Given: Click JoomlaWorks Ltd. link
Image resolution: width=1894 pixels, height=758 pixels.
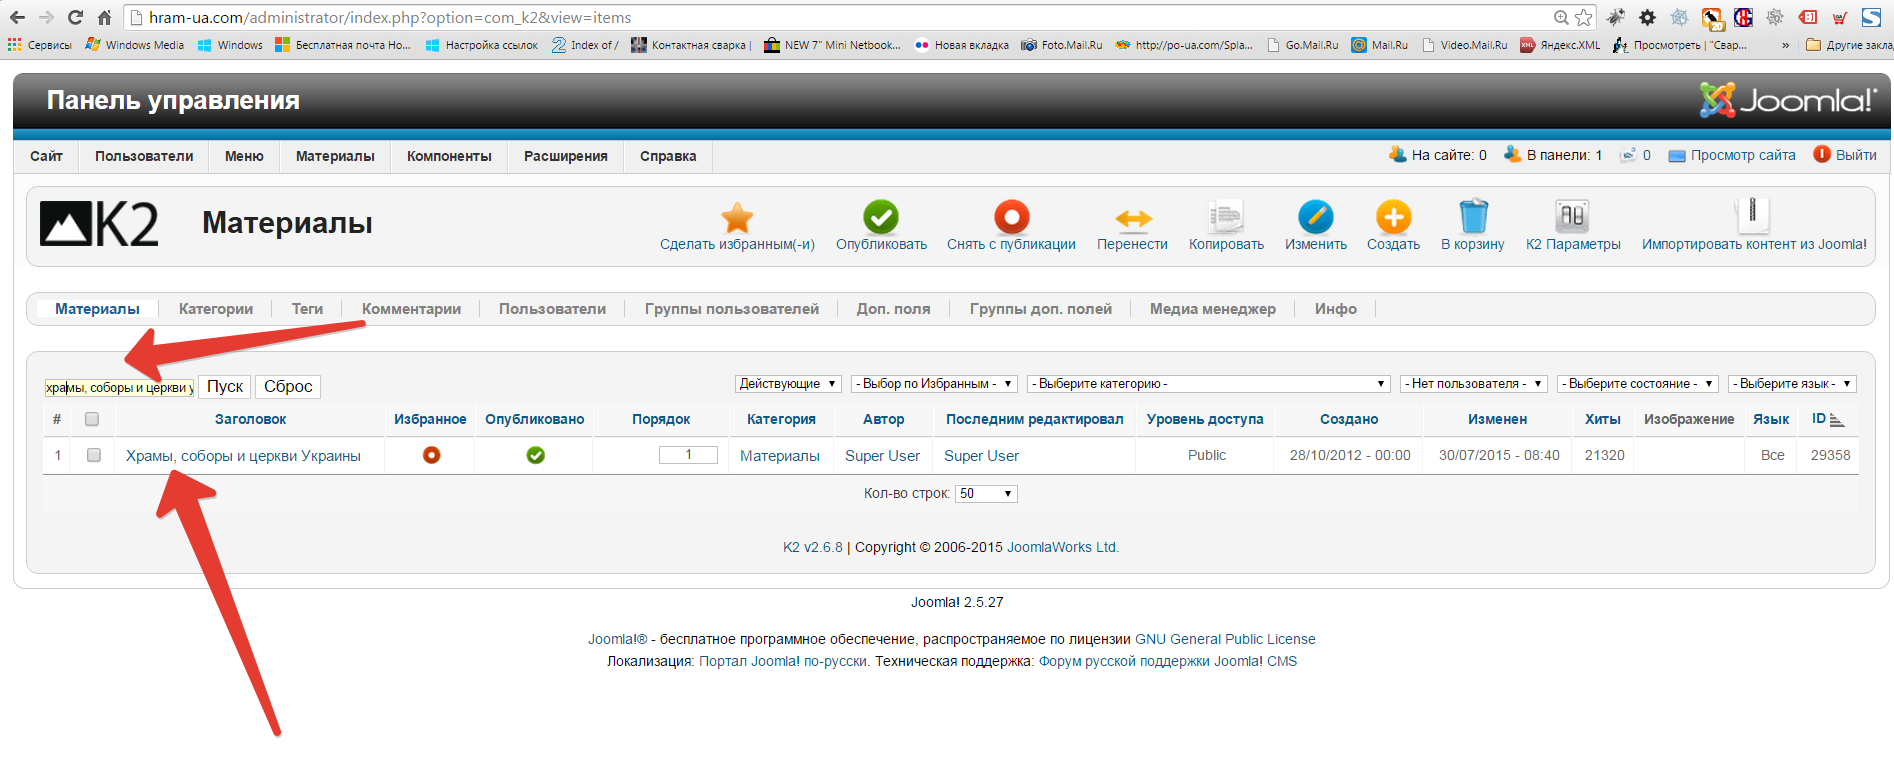Looking at the screenshot, I should pos(1062,547).
